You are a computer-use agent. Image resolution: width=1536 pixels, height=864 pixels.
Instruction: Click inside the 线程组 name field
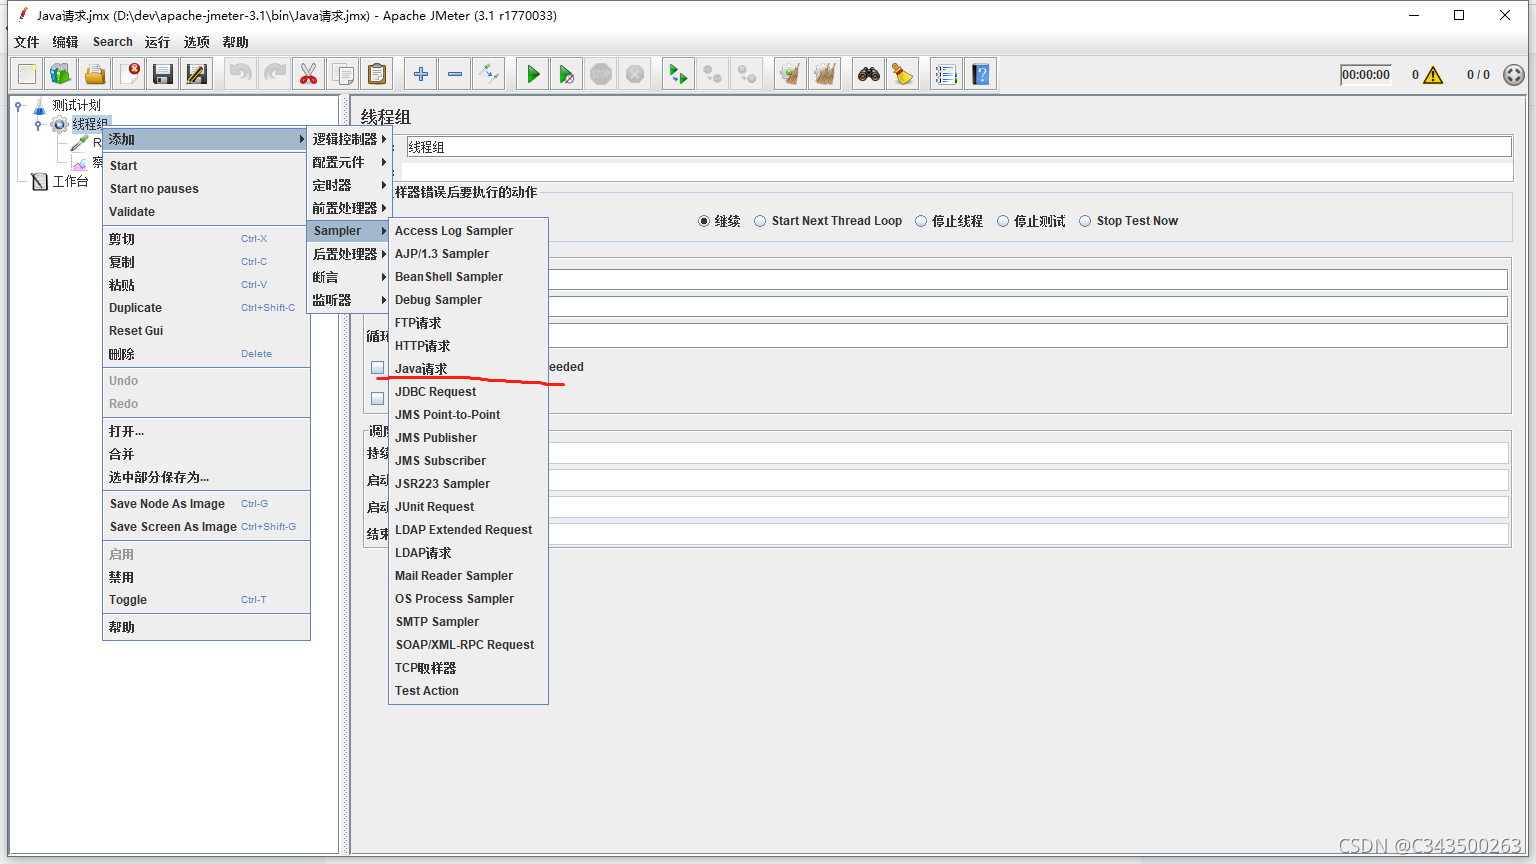(x=958, y=147)
